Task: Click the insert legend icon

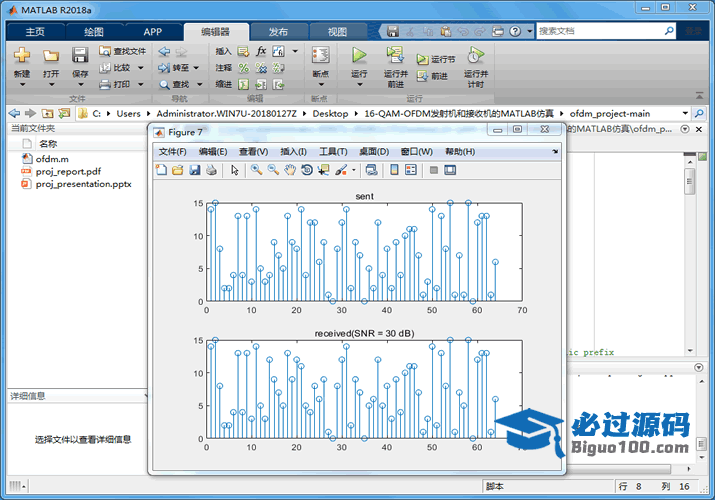Action: point(411,170)
